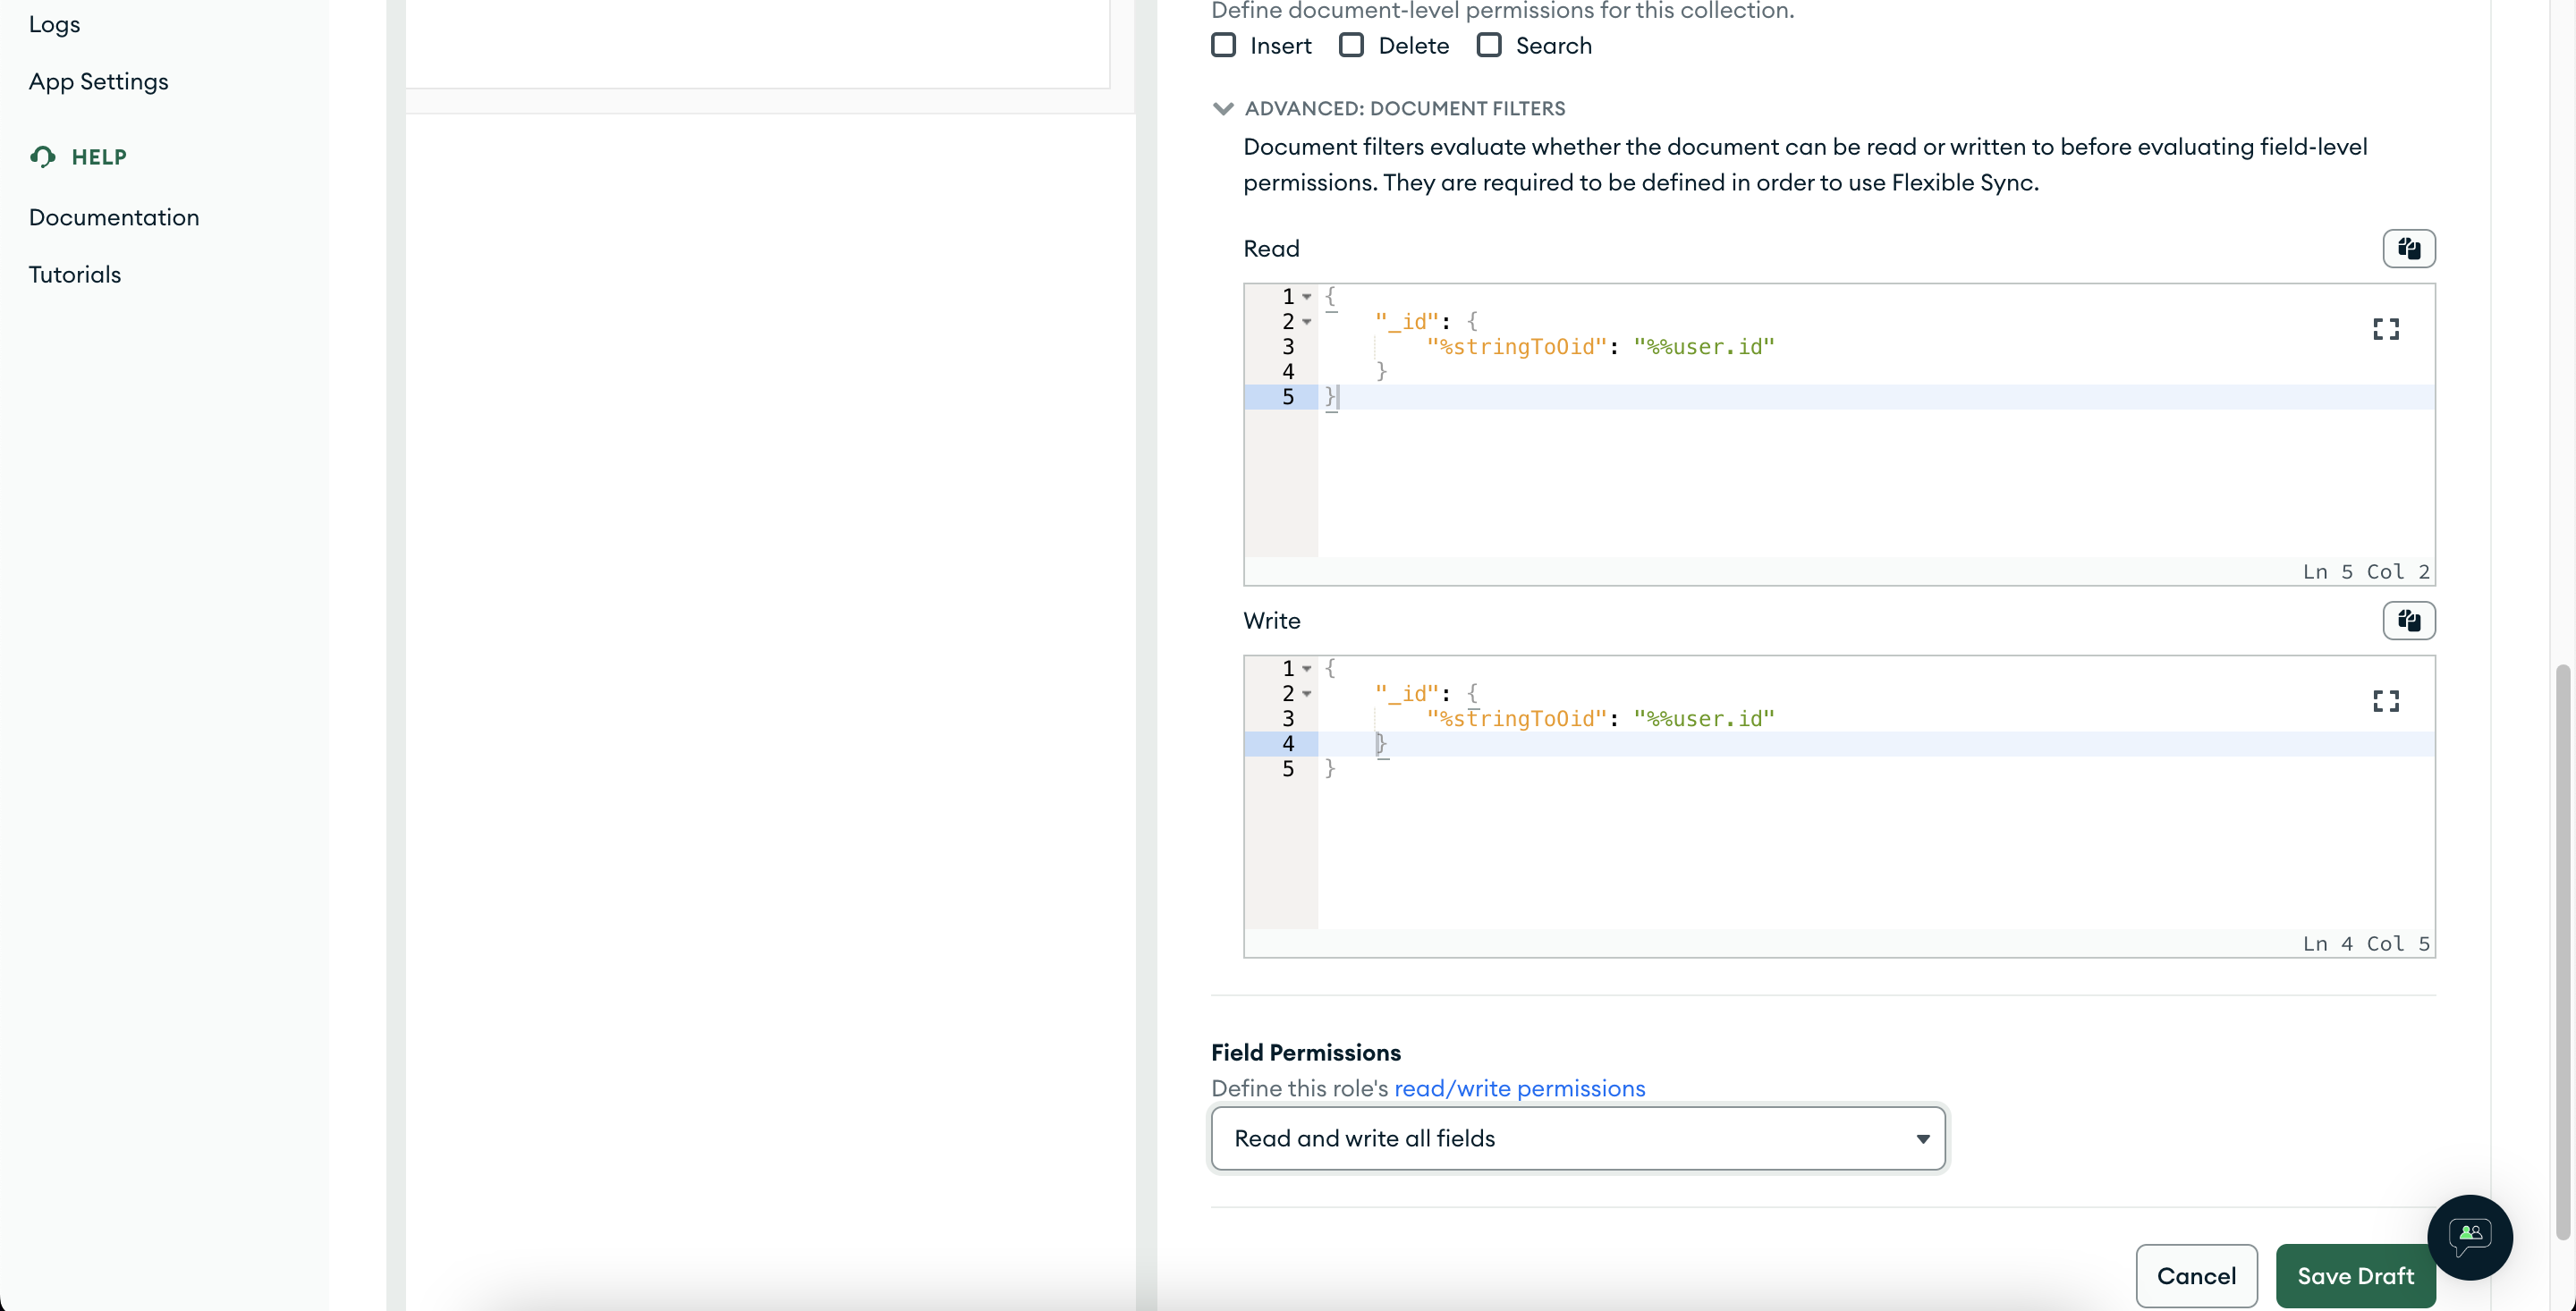Open App Settings in the sidebar
The width and height of the screenshot is (2576, 1311).
coord(98,81)
